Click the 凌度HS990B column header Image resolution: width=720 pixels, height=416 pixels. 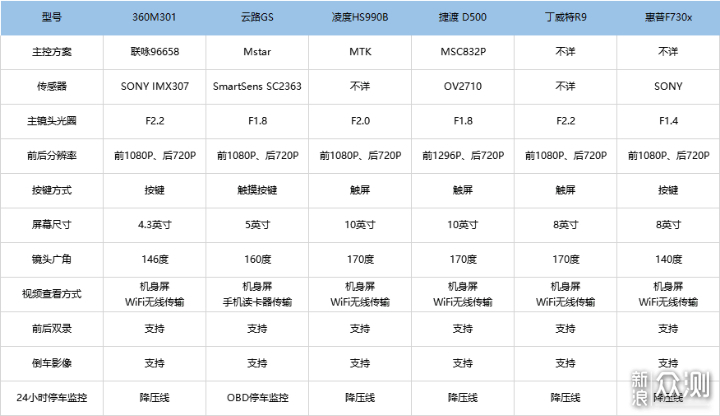(x=360, y=17)
